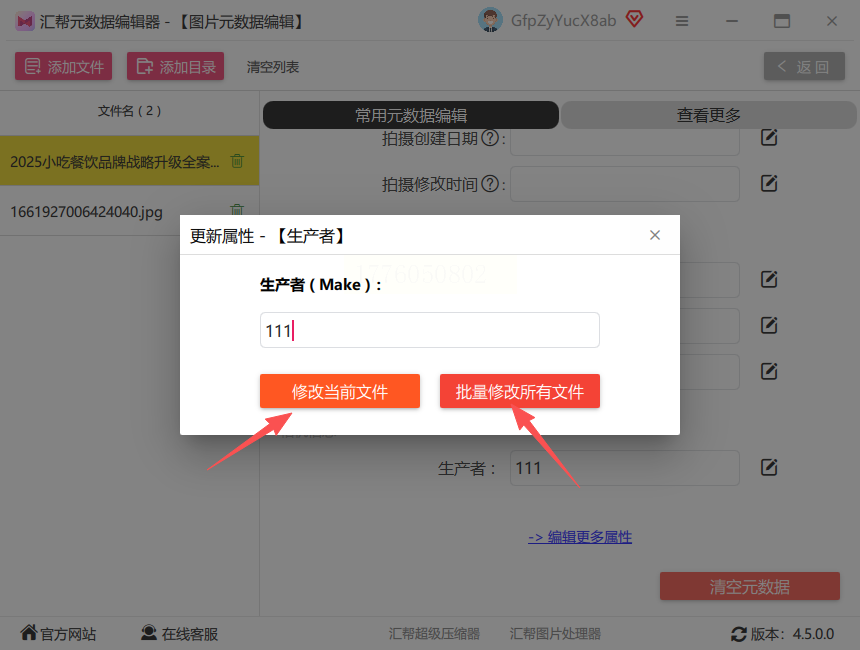860x650 pixels.
Task: Click 清空列表 in the toolbar
Action: 273,67
